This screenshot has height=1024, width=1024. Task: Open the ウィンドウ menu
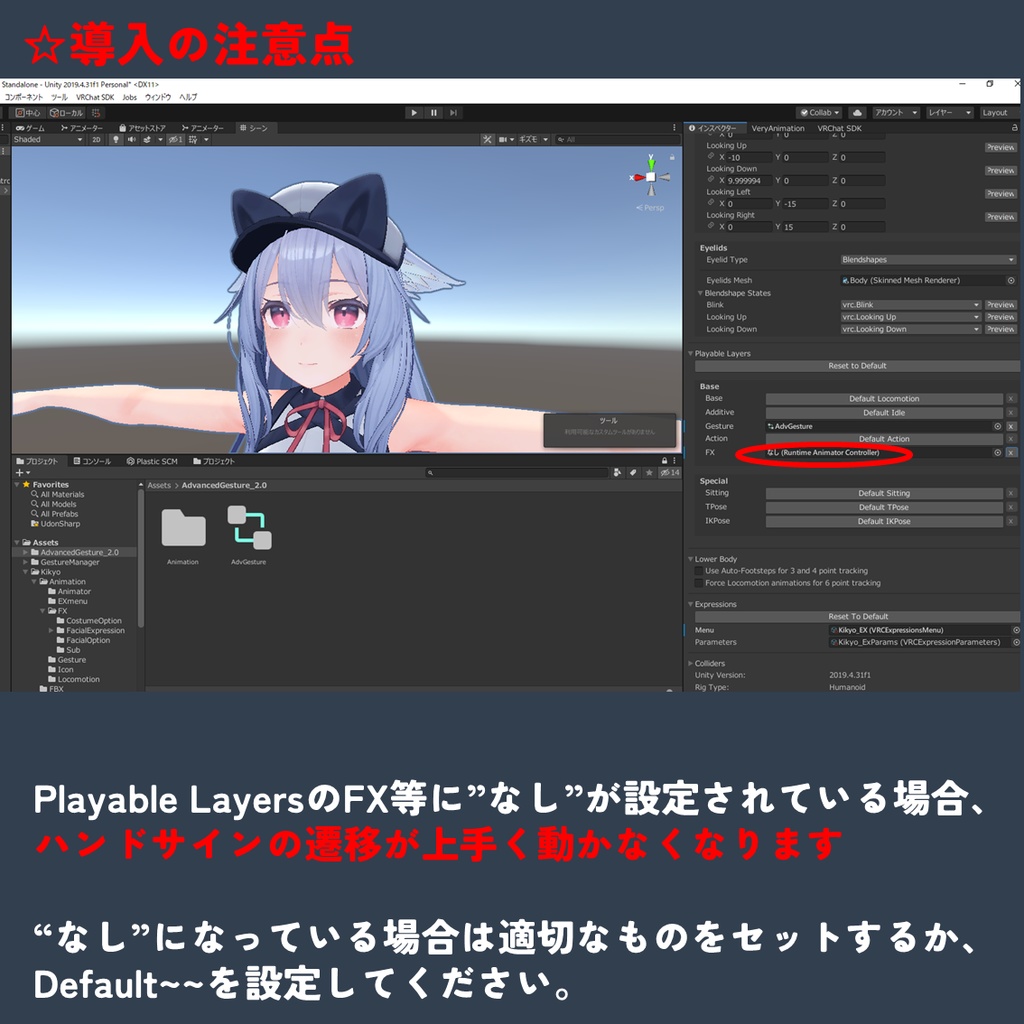[x=157, y=97]
